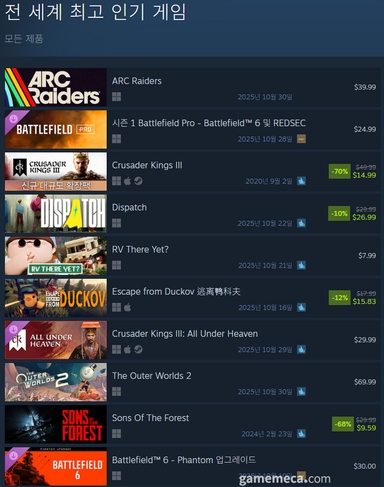This screenshot has height=487, width=384.
Task: Click the -68% discount badge for Sons Of The Forest
Action: coord(343,424)
